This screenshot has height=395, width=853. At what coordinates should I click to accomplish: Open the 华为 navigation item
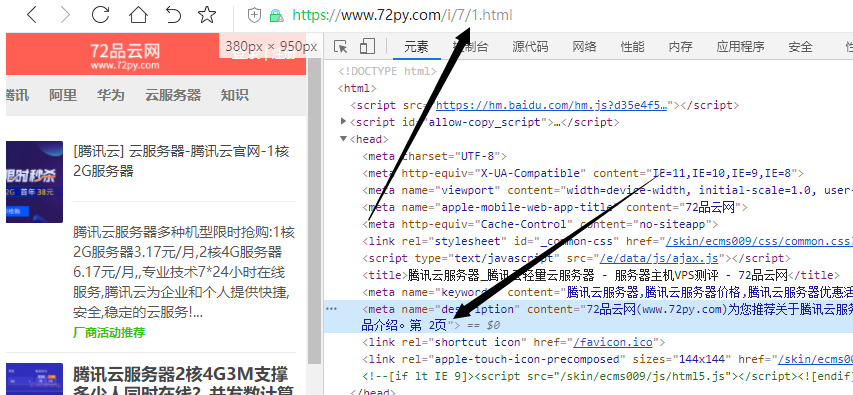(110, 95)
